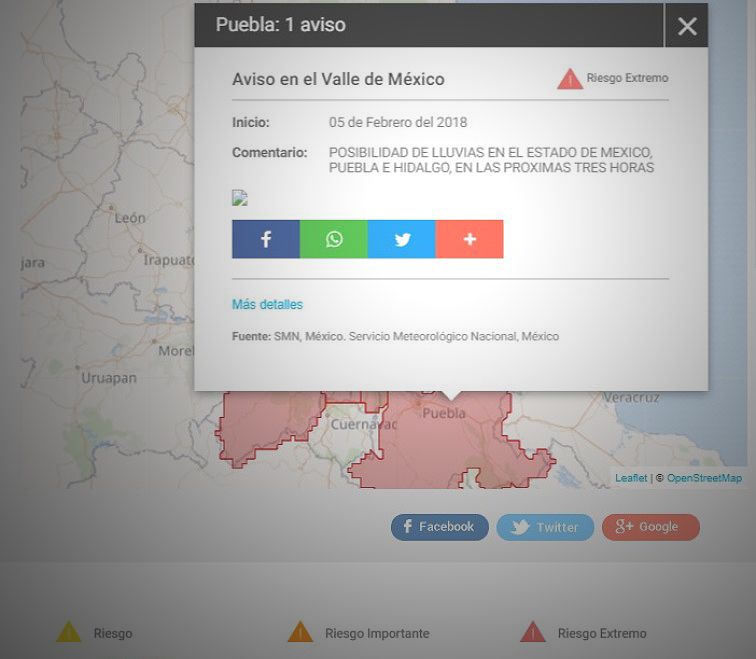Click the León city label on map
The height and width of the screenshot is (659, 756).
tap(130, 218)
